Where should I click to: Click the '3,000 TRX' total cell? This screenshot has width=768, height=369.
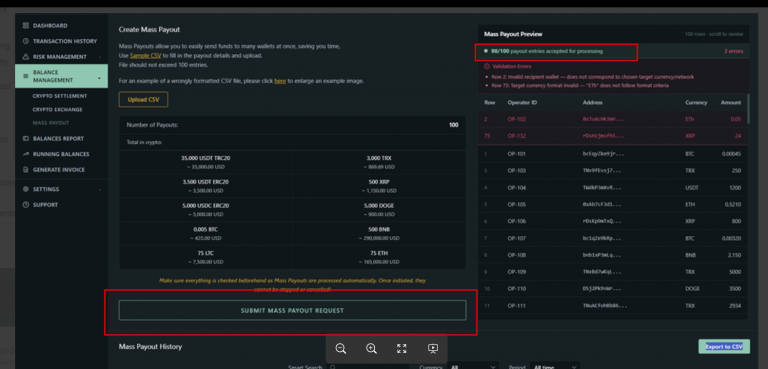(379, 162)
